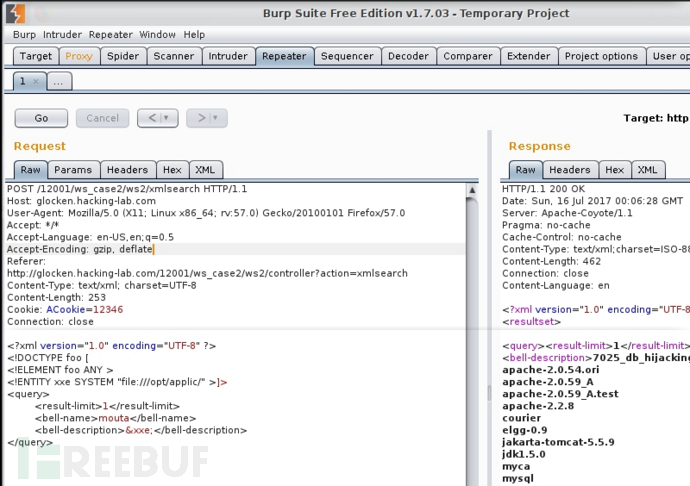Switch to the Decoder tab

408,56
